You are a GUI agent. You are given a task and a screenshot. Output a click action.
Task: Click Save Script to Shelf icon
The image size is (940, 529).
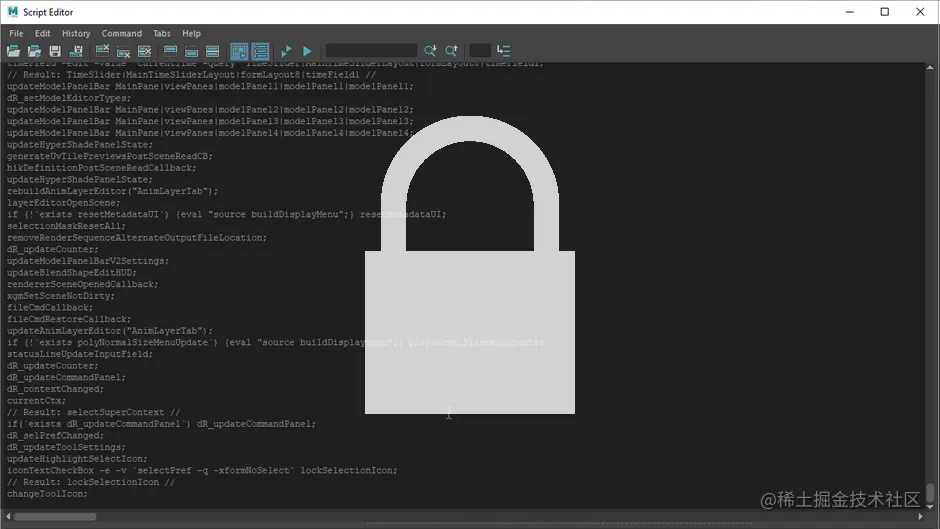[76, 51]
